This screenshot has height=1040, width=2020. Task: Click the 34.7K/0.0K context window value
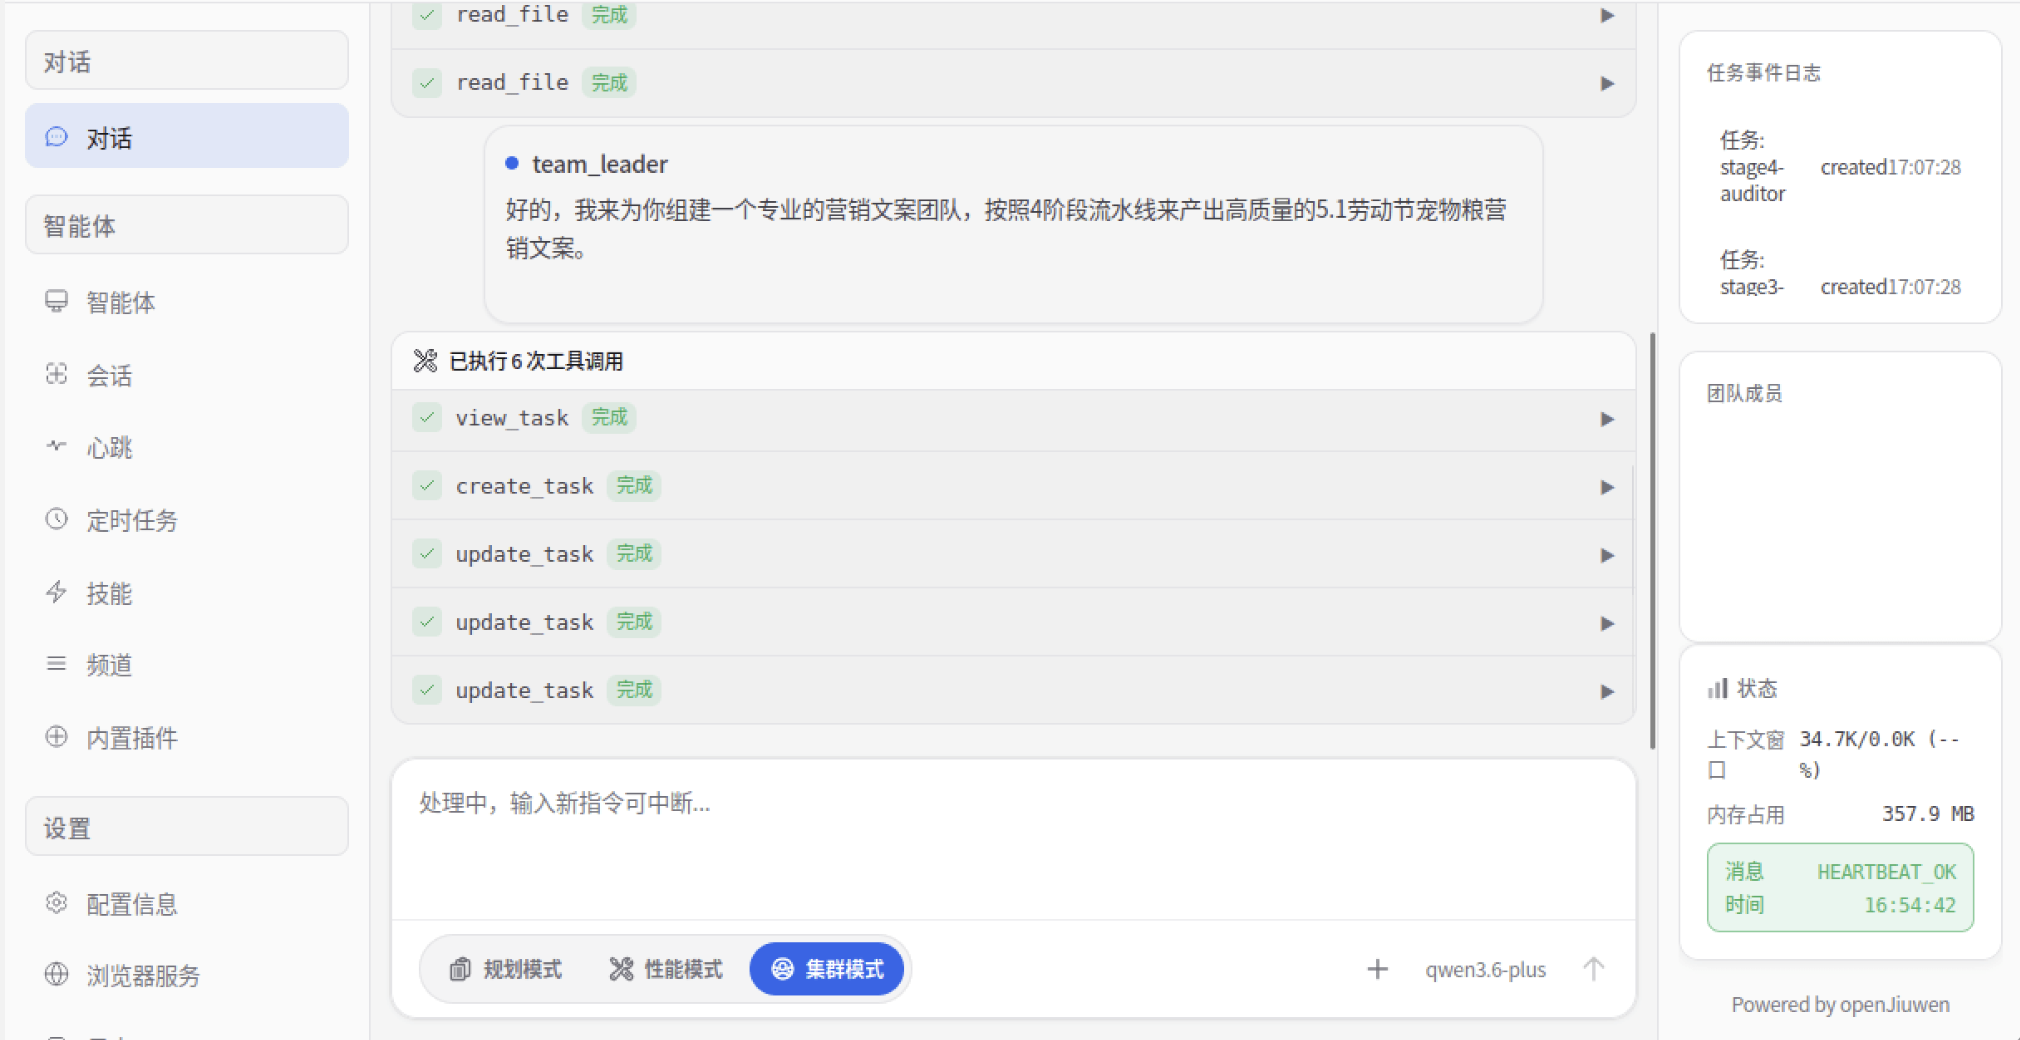[1879, 754]
